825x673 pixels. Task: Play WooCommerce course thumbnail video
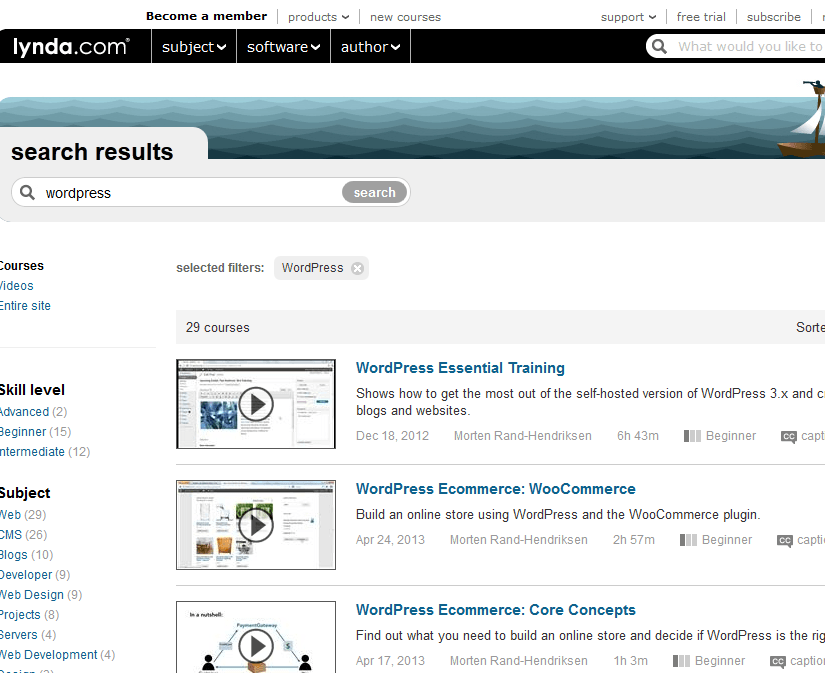[256, 525]
